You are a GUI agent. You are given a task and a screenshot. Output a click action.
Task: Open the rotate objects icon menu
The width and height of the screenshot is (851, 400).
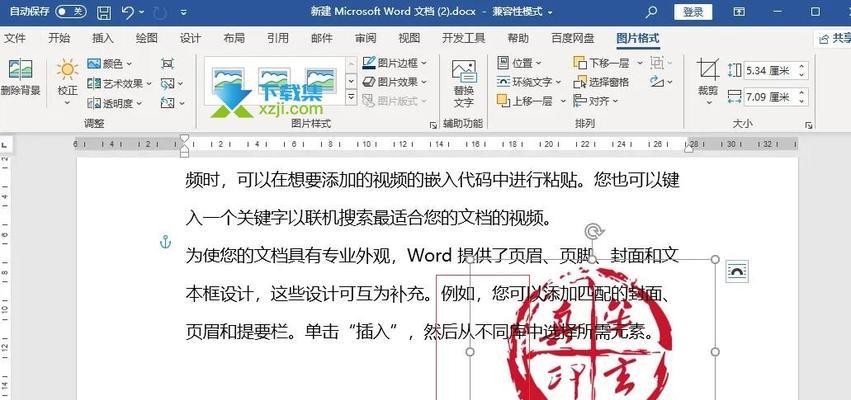point(661,82)
